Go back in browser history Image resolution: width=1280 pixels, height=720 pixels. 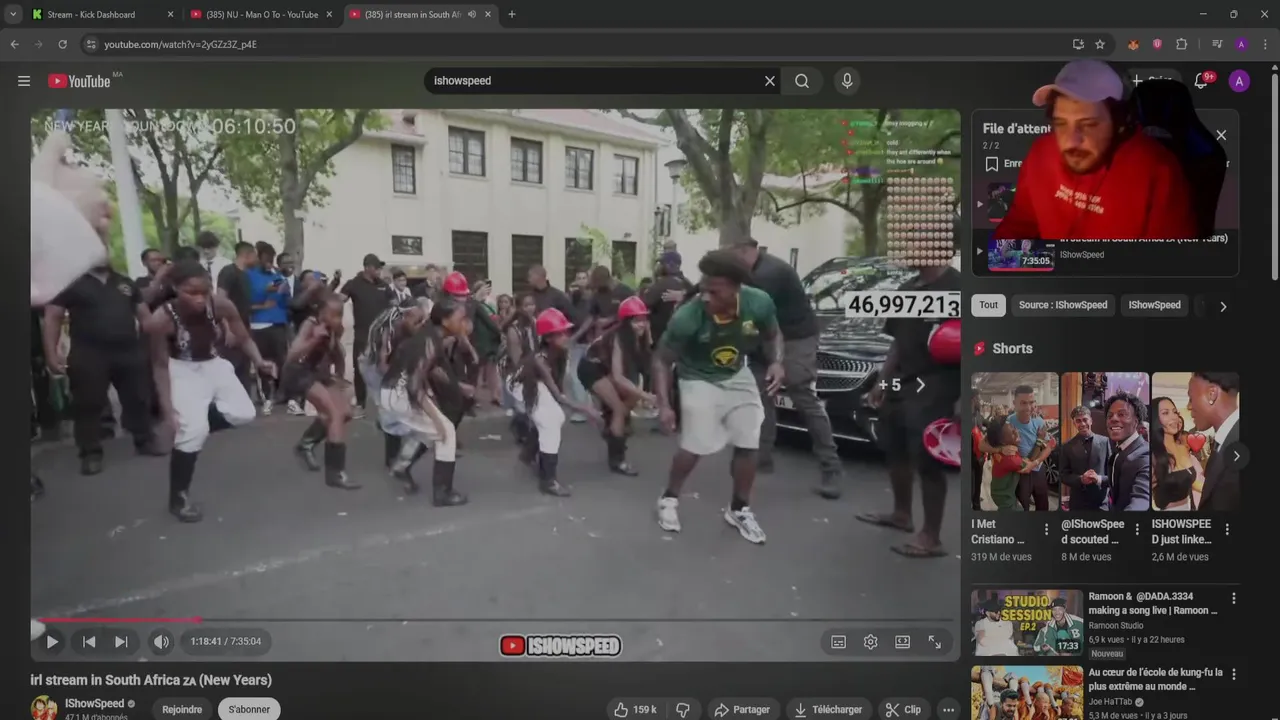tap(14, 44)
